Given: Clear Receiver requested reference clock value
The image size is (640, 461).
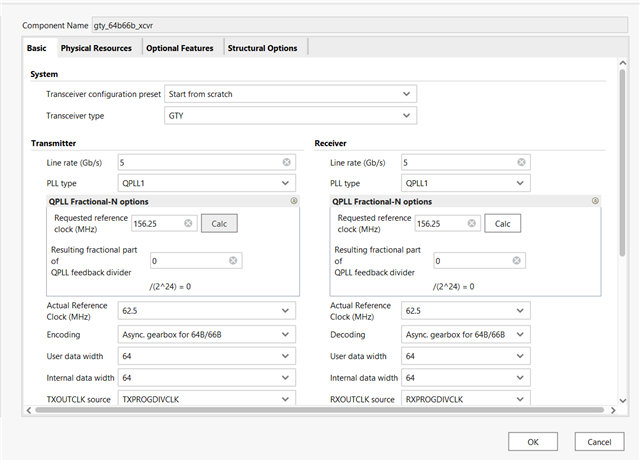Looking at the screenshot, I should coord(471,223).
